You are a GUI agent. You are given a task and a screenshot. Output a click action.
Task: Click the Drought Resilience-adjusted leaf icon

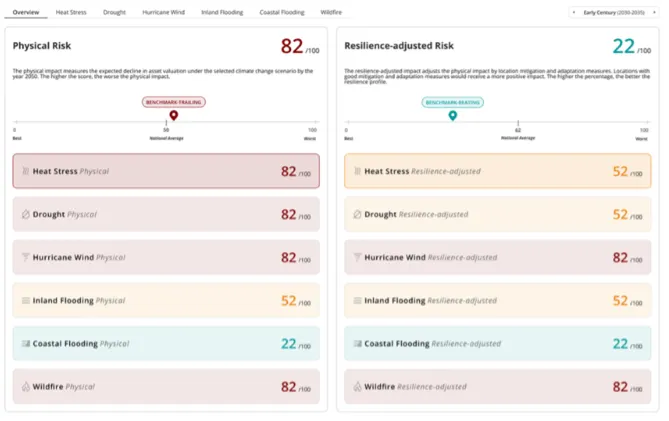357,214
